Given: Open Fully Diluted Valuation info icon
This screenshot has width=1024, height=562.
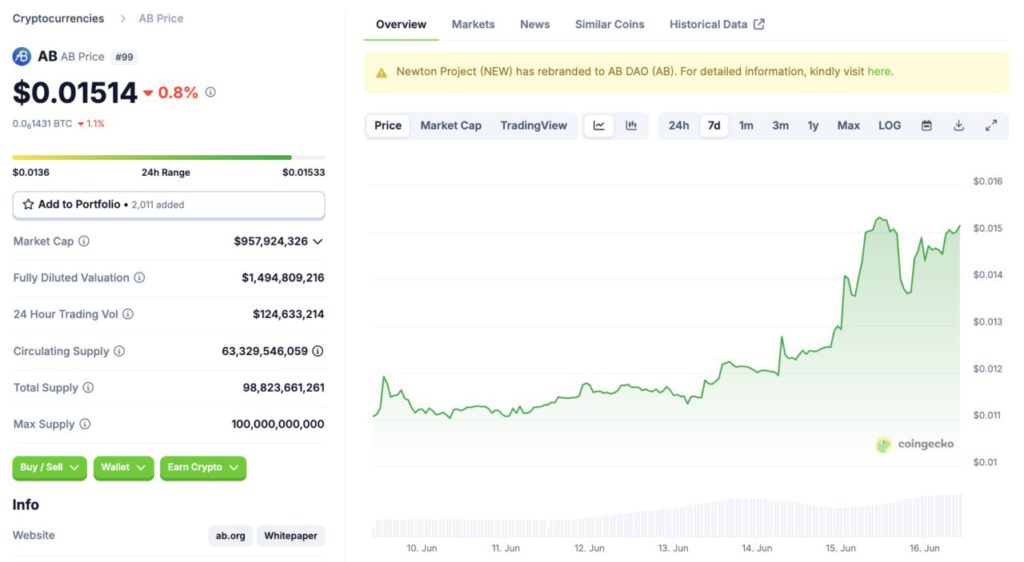Looking at the screenshot, I should [140, 277].
